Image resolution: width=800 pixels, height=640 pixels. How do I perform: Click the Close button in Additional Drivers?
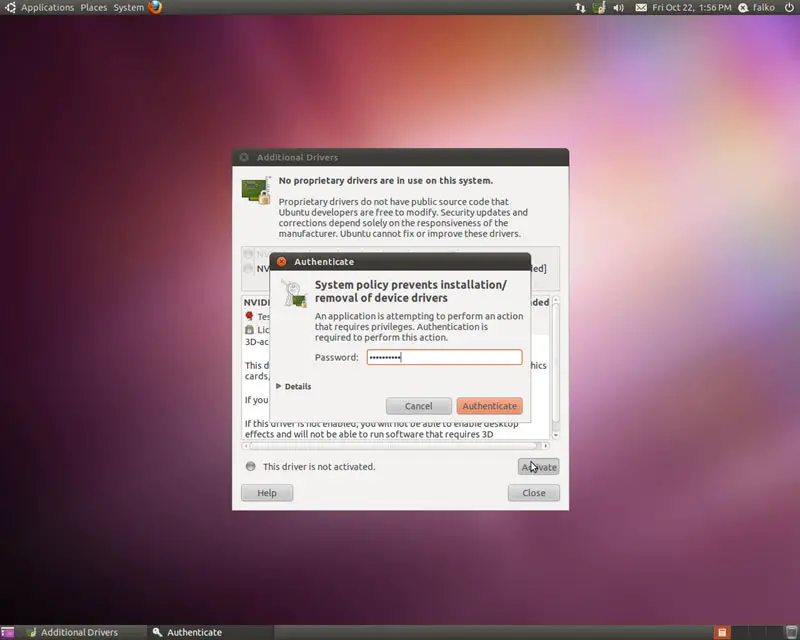(534, 493)
